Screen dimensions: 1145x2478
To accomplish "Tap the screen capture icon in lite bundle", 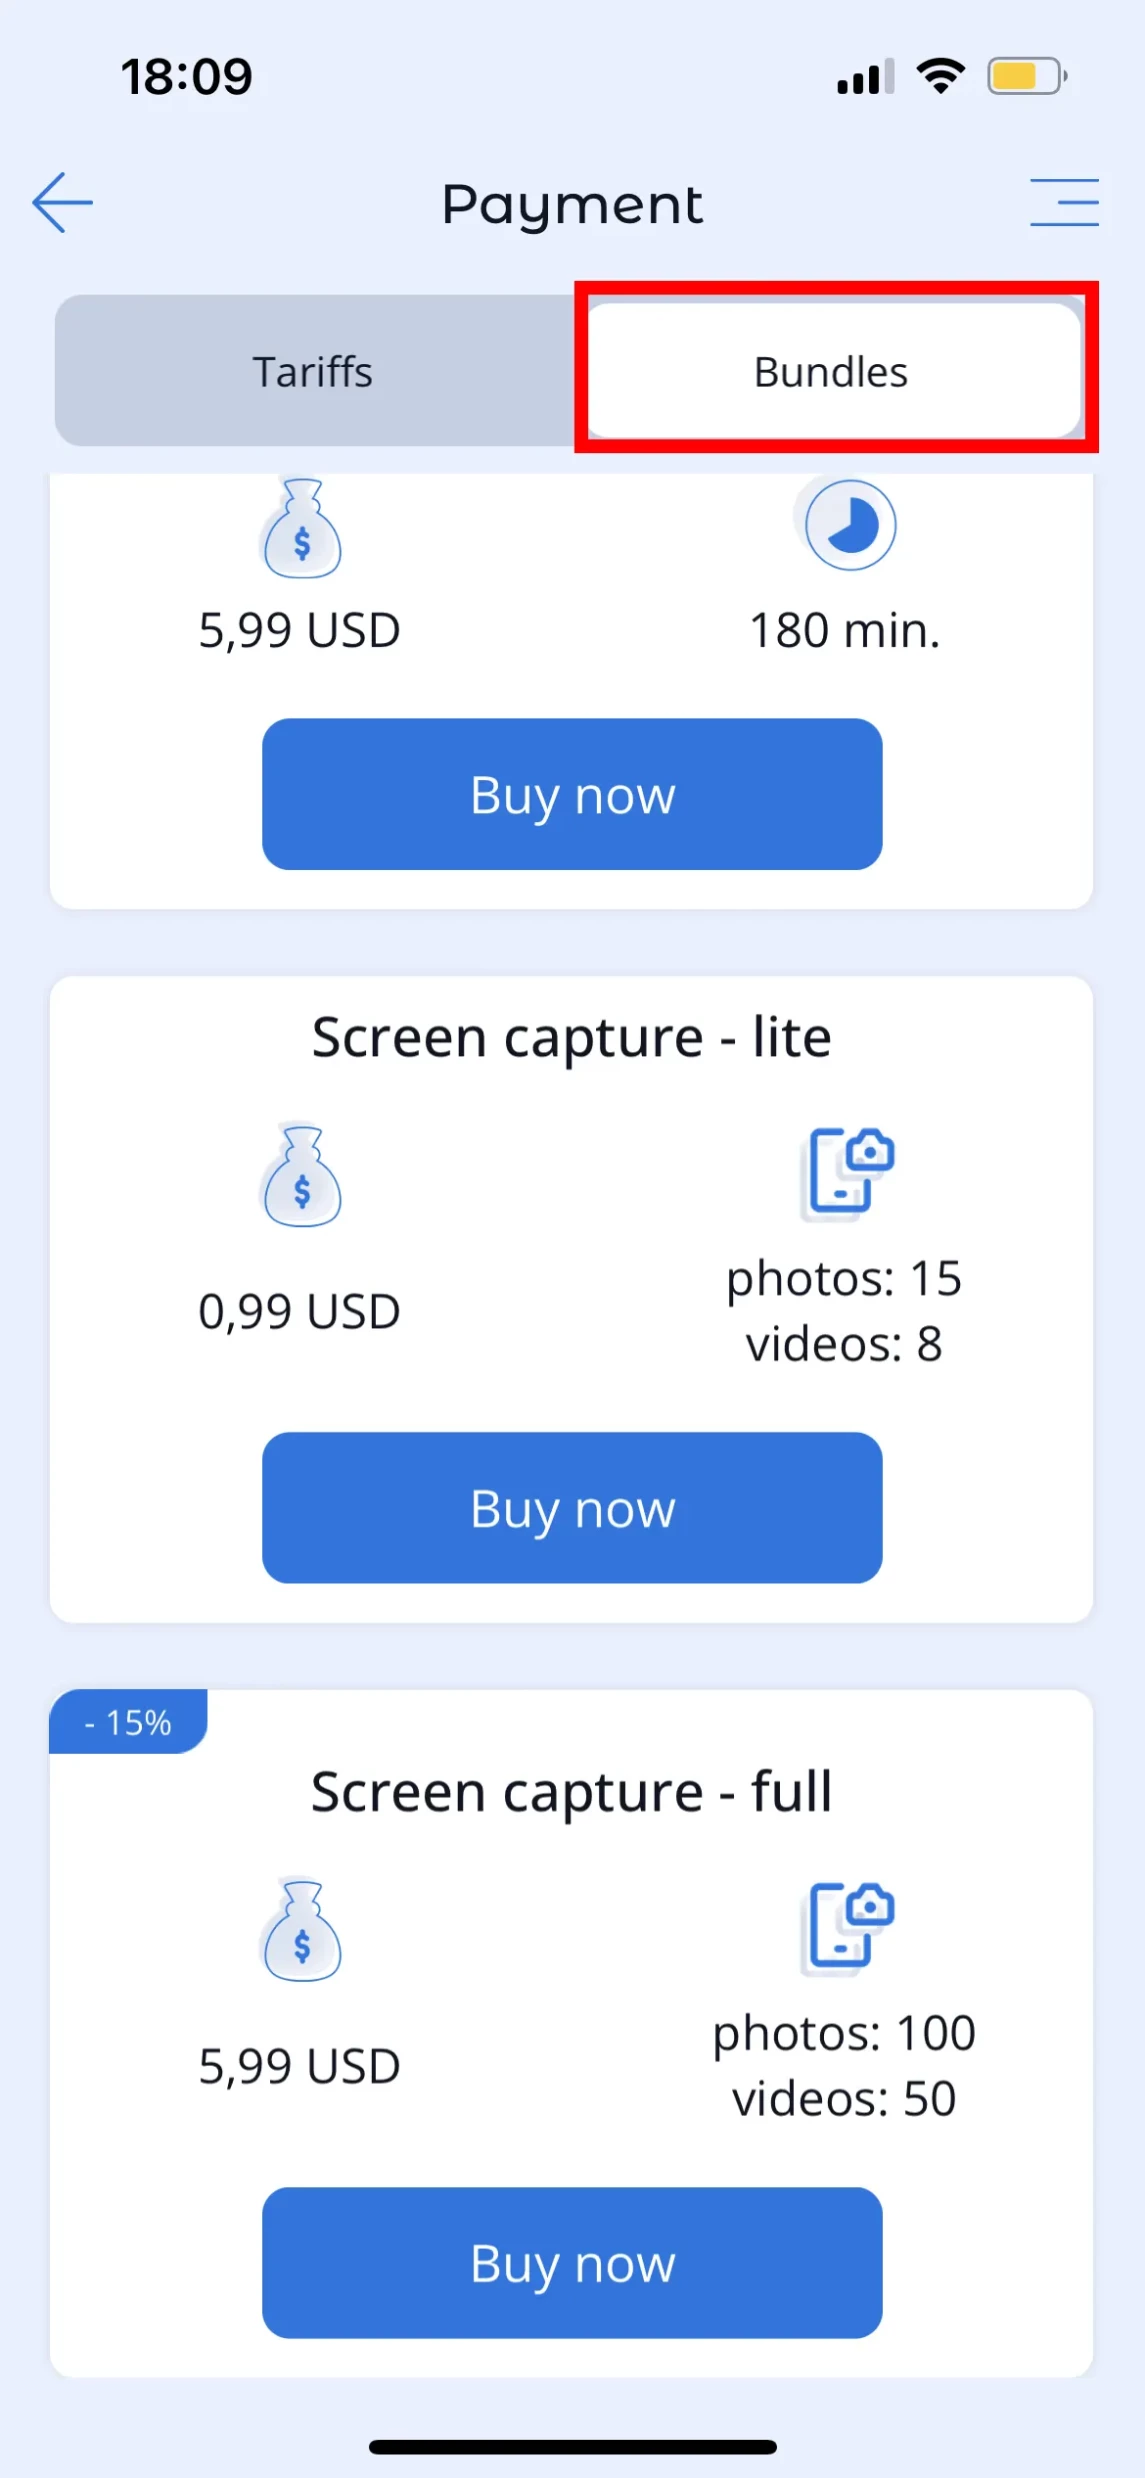I will pos(849,1171).
